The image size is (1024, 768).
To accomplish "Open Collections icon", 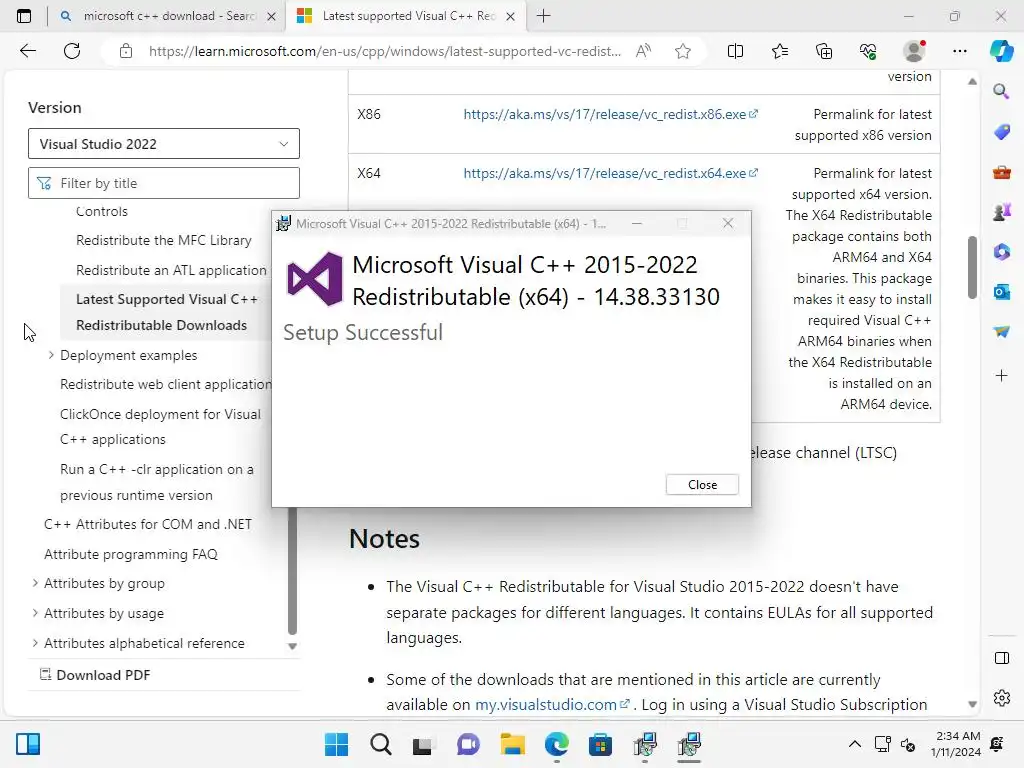I will (824, 51).
